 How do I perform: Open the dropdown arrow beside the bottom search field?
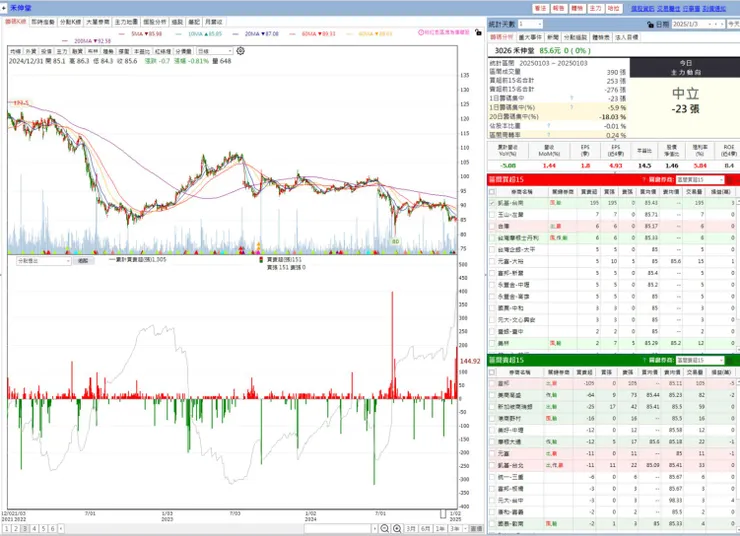point(374,528)
